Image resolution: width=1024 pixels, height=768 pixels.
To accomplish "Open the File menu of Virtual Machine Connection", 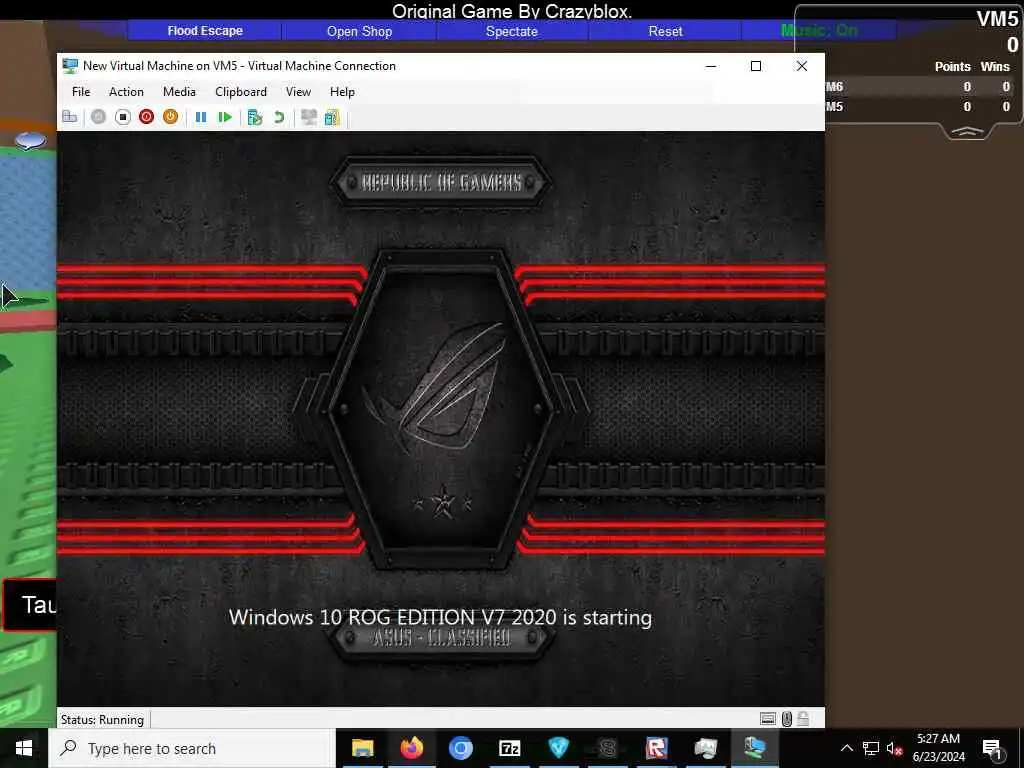I will click(x=81, y=91).
